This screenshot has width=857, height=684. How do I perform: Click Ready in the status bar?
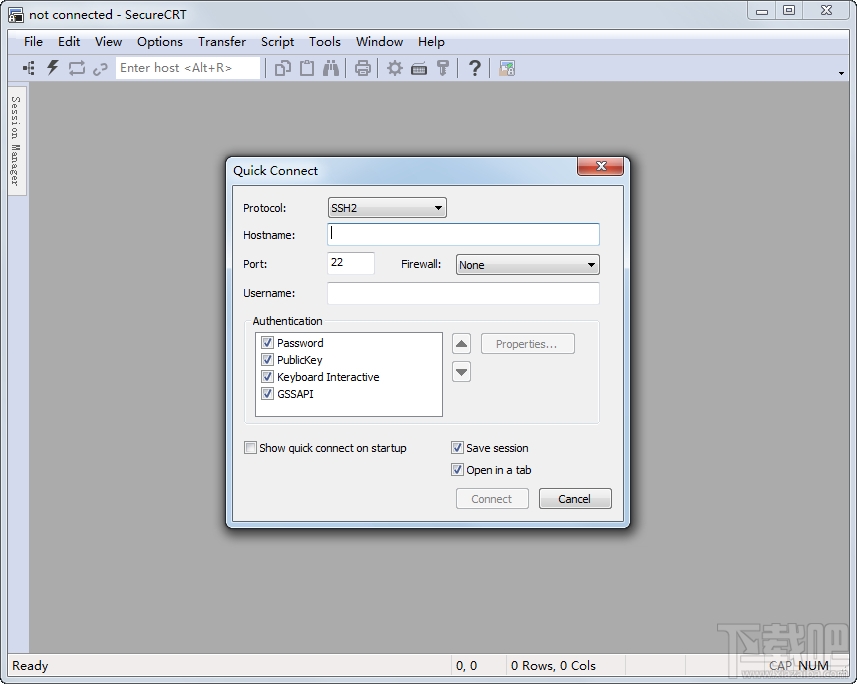30,665
